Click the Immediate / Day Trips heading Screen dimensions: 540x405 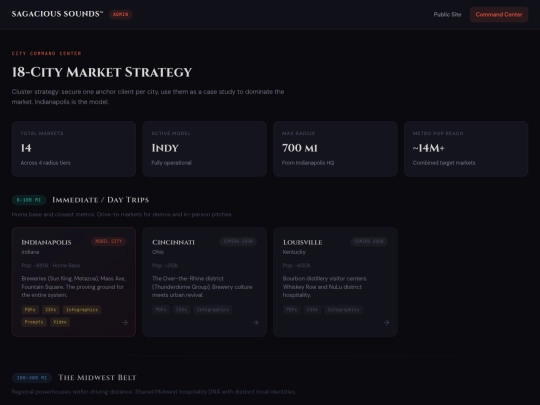[x=101, y=200]
